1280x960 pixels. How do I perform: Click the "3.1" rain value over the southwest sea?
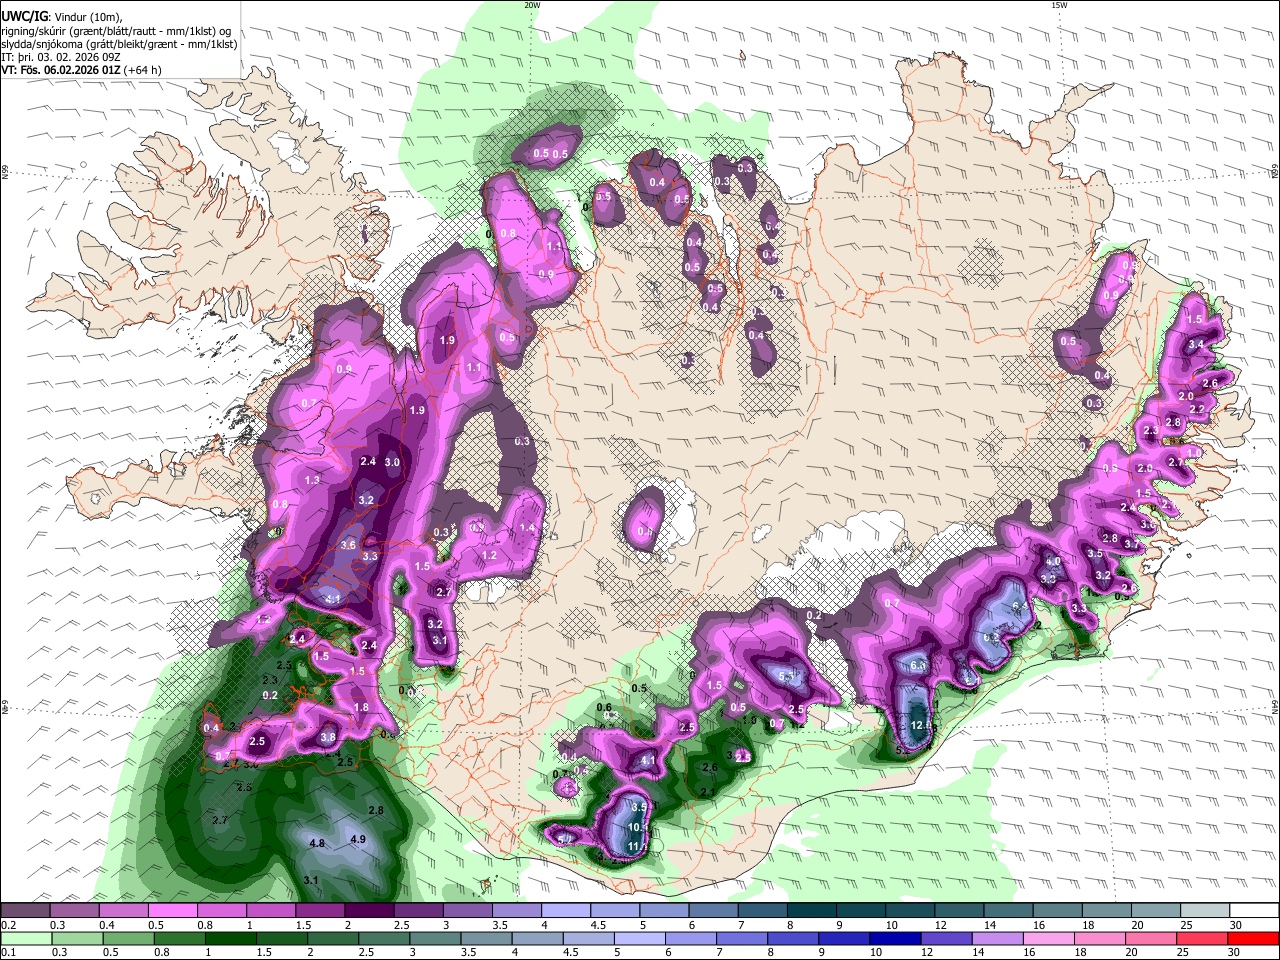(311, 880)
